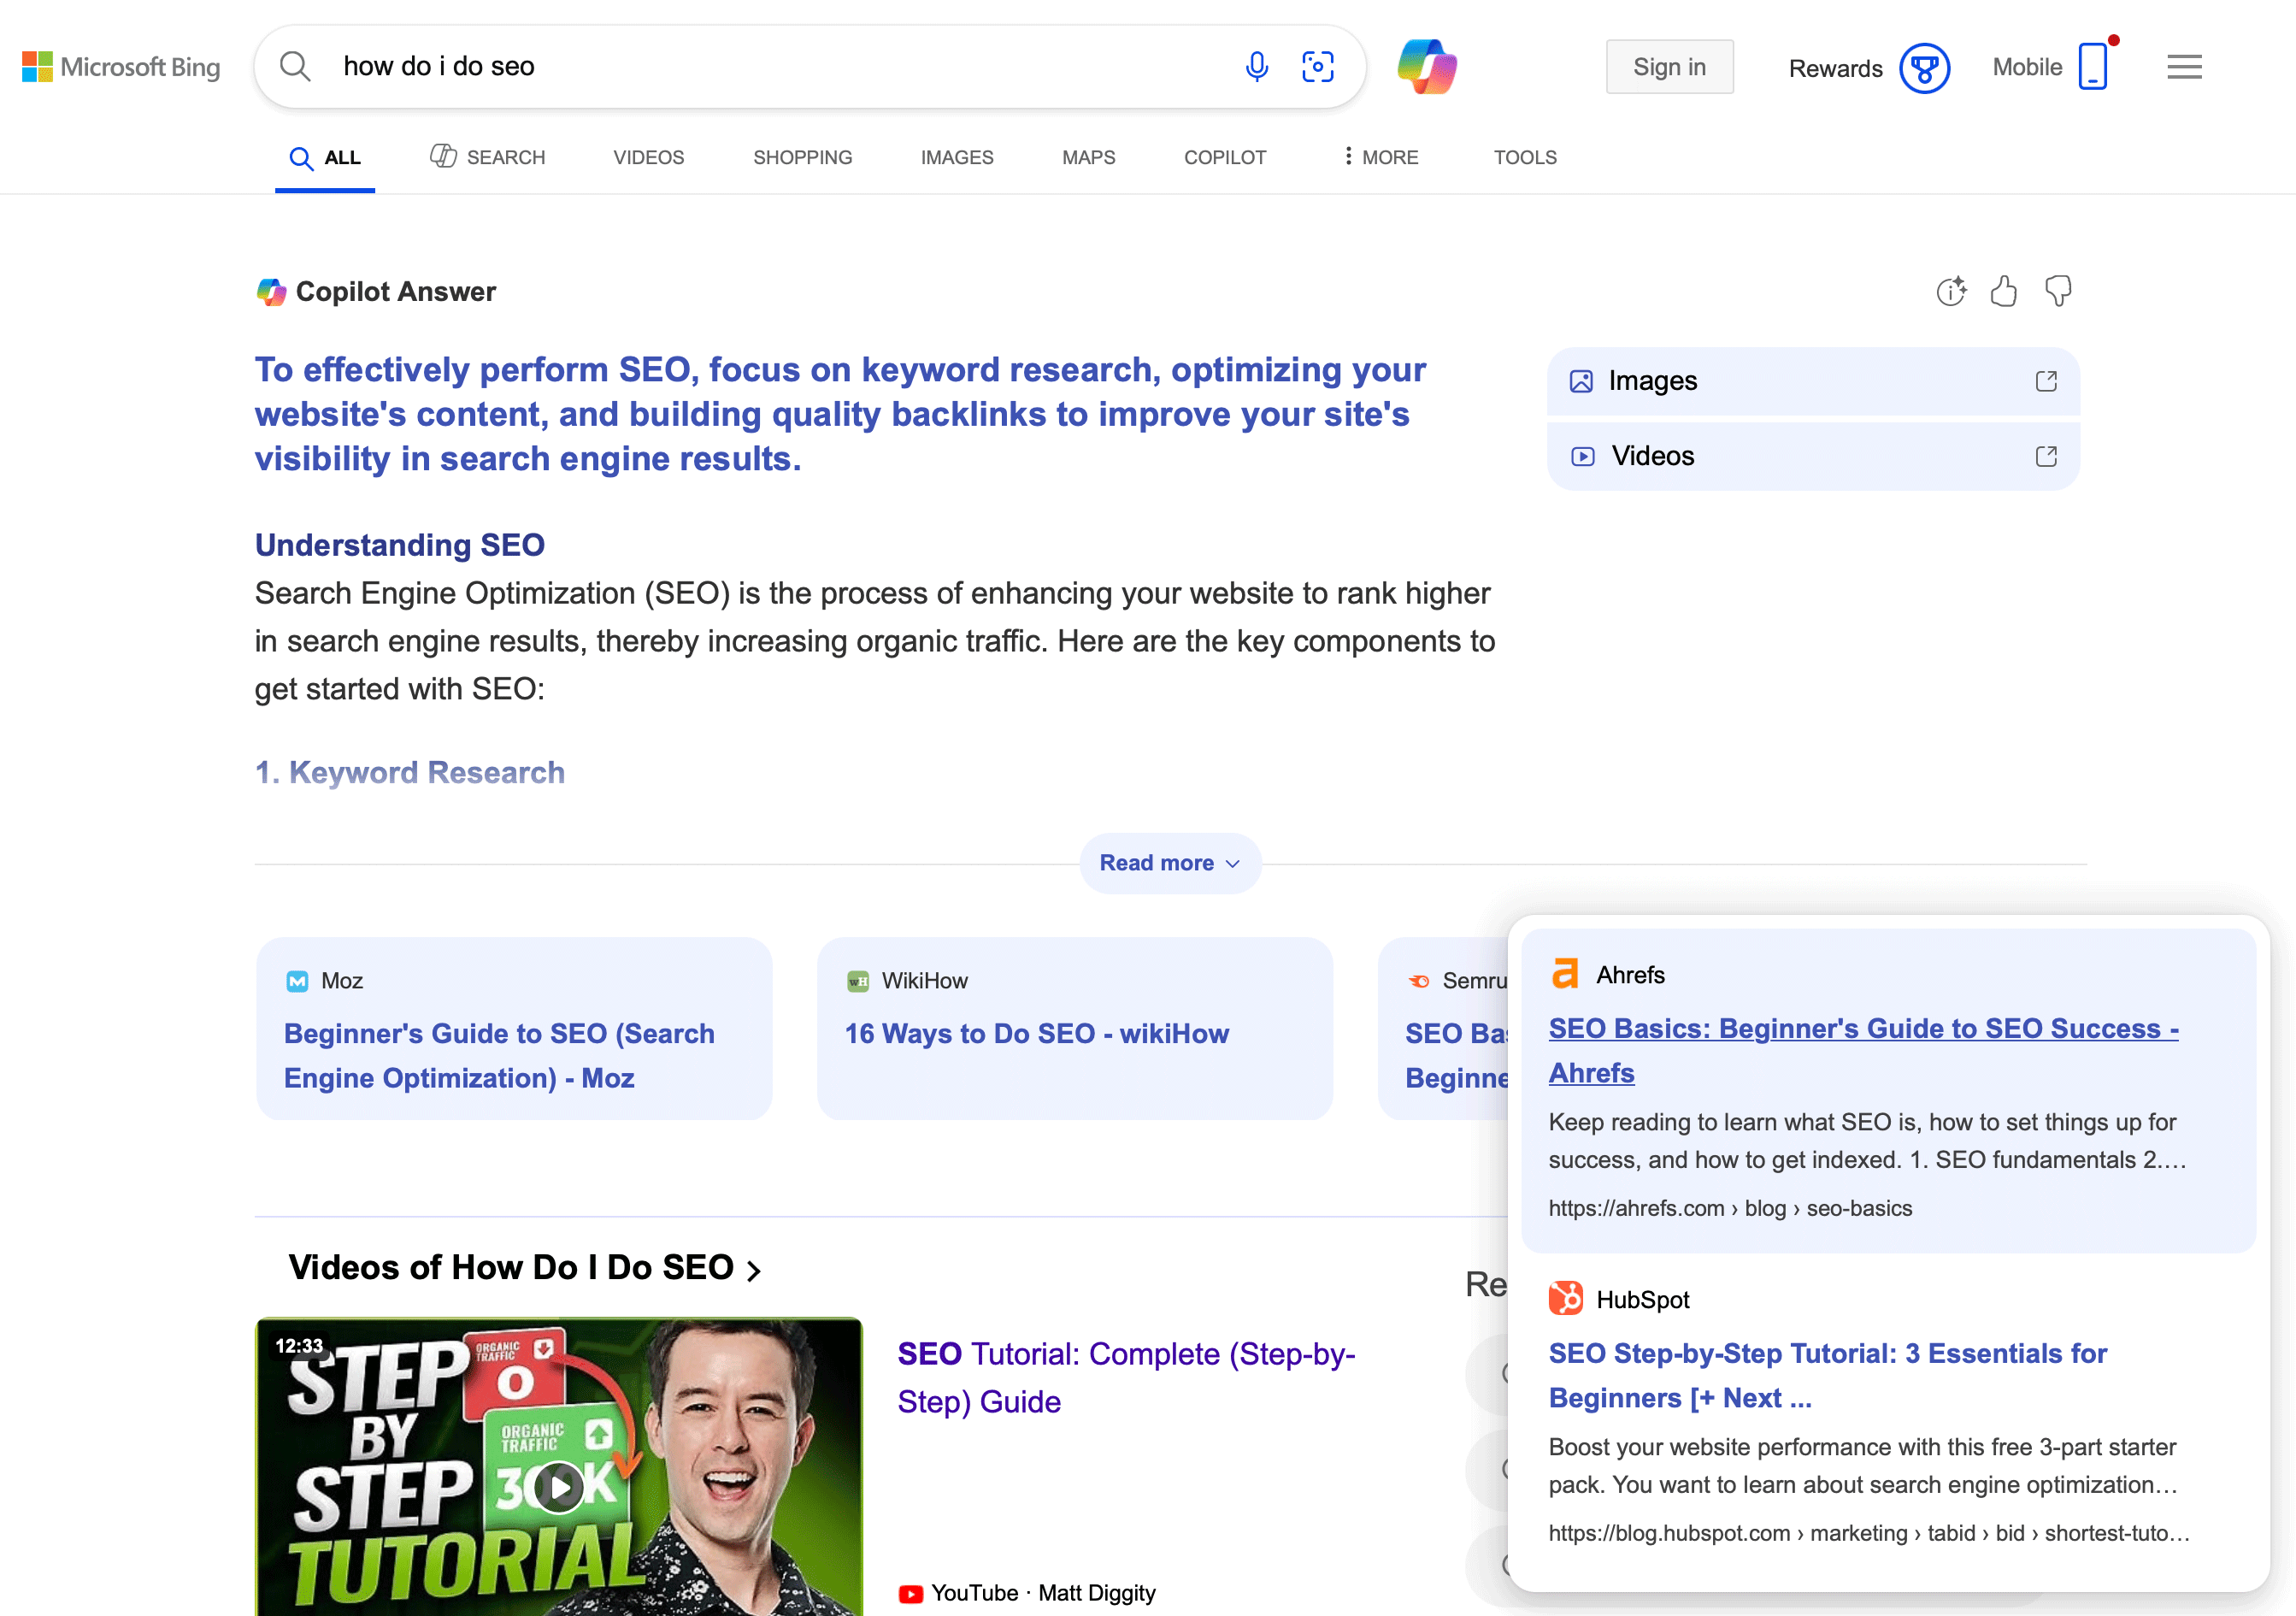Switch to the IMAGES tab

click(x=957, y=157)
